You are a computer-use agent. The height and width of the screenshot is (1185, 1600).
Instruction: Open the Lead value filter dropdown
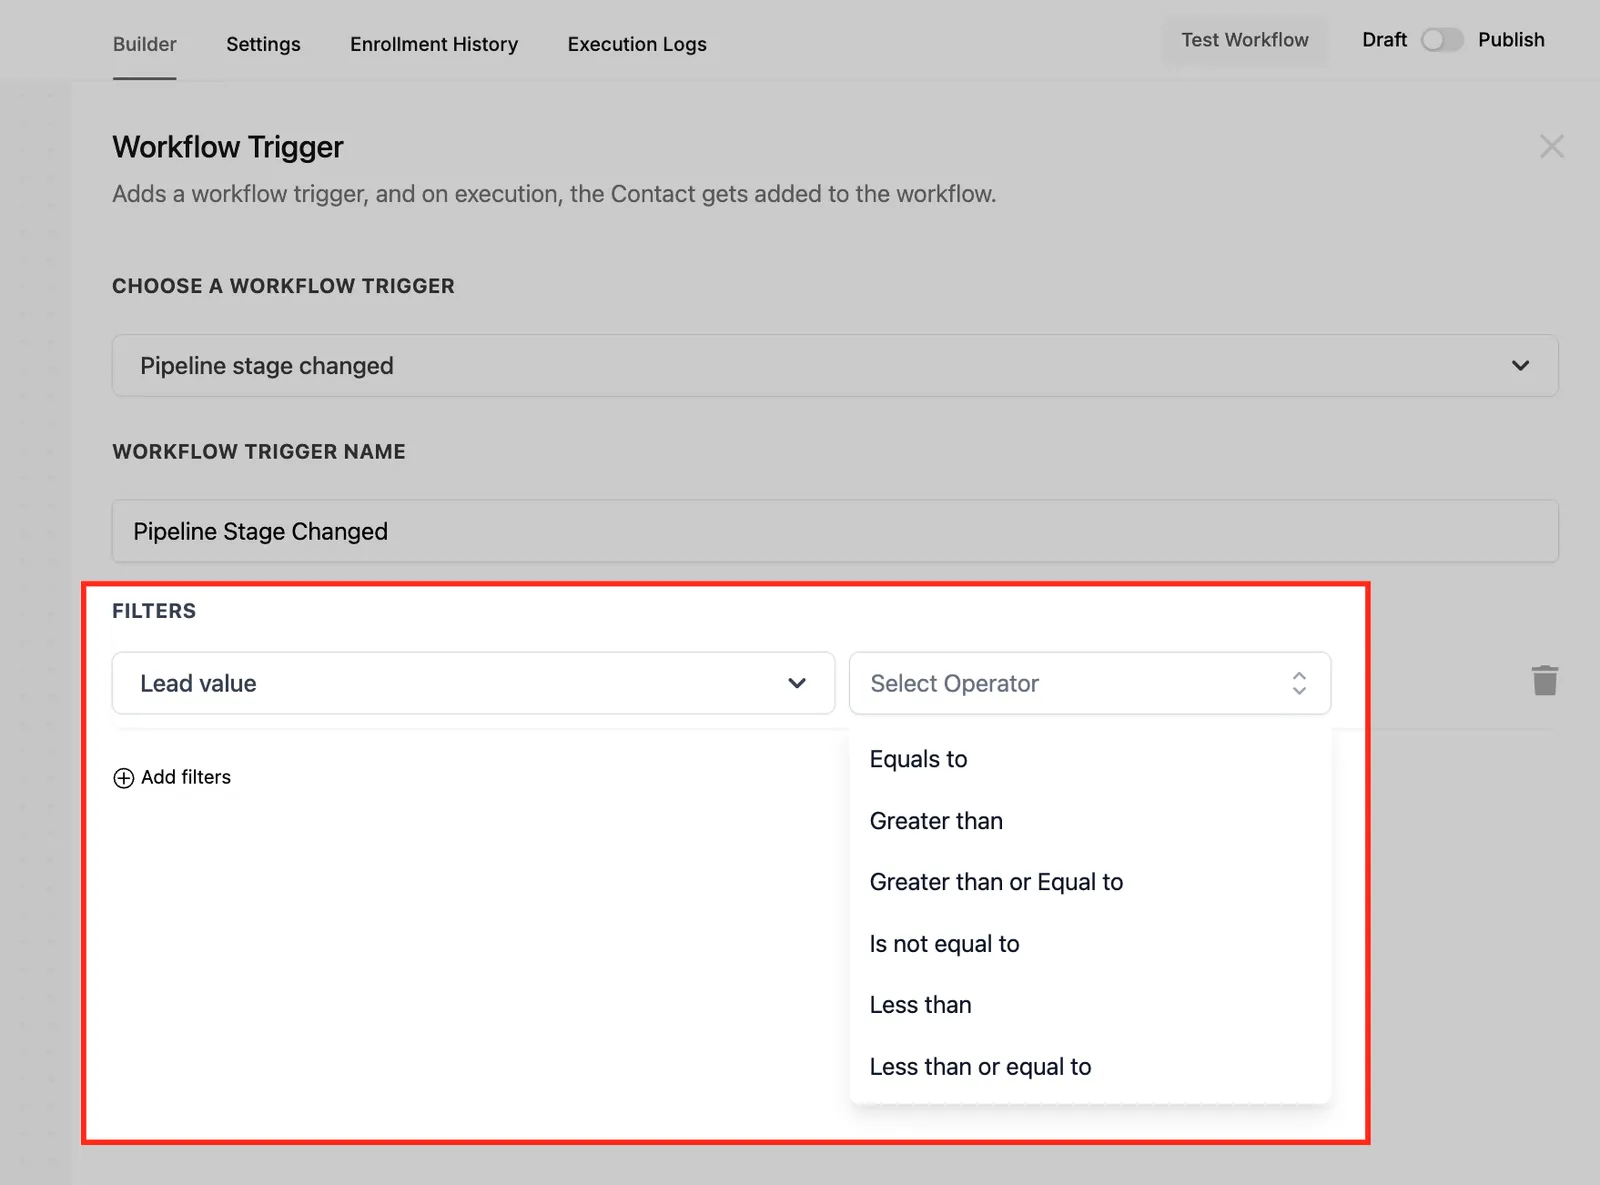click(473, 683)
